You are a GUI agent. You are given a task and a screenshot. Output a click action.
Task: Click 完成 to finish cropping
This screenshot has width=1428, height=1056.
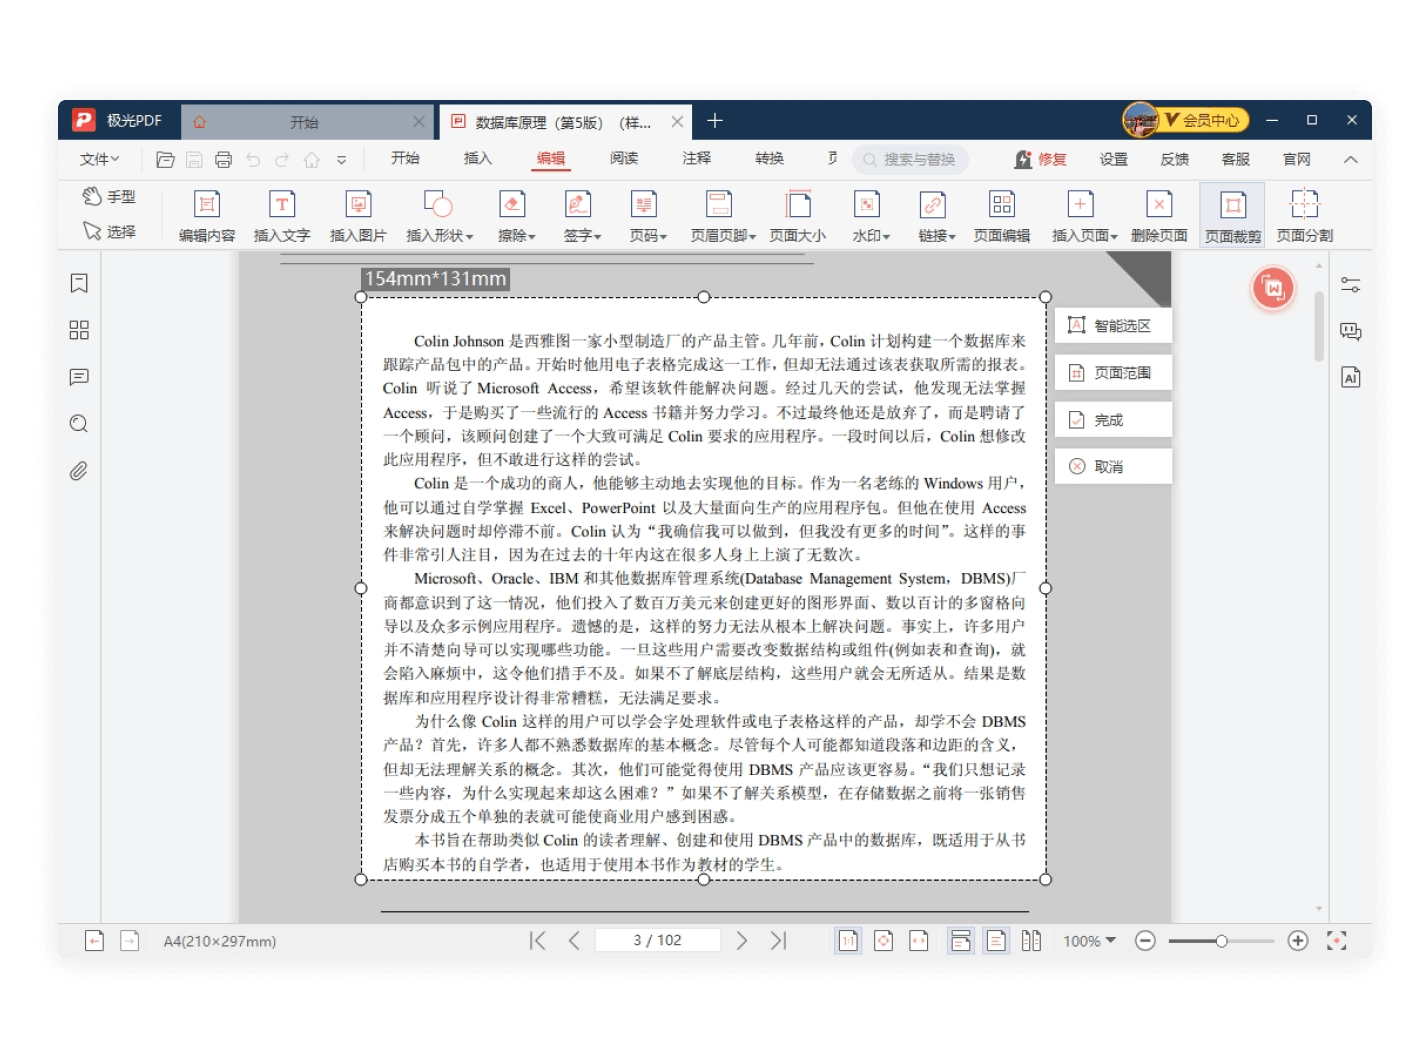tap(1113, 420)
